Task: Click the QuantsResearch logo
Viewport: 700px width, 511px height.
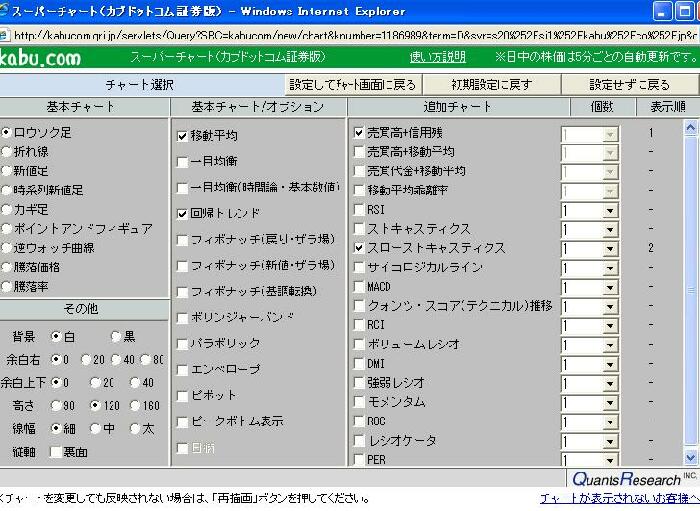Action: [634, 478]
